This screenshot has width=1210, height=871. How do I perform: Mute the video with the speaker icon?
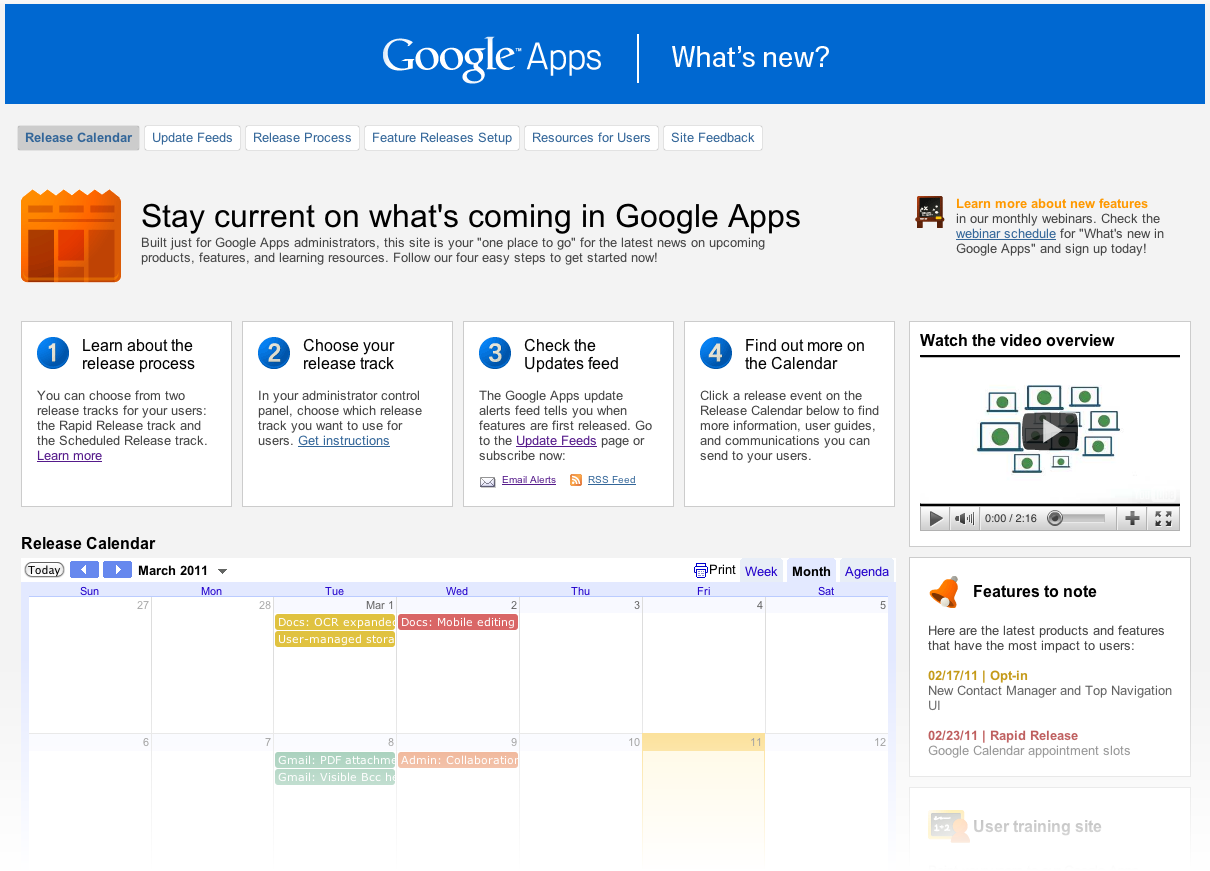click(x=963, y=518)
